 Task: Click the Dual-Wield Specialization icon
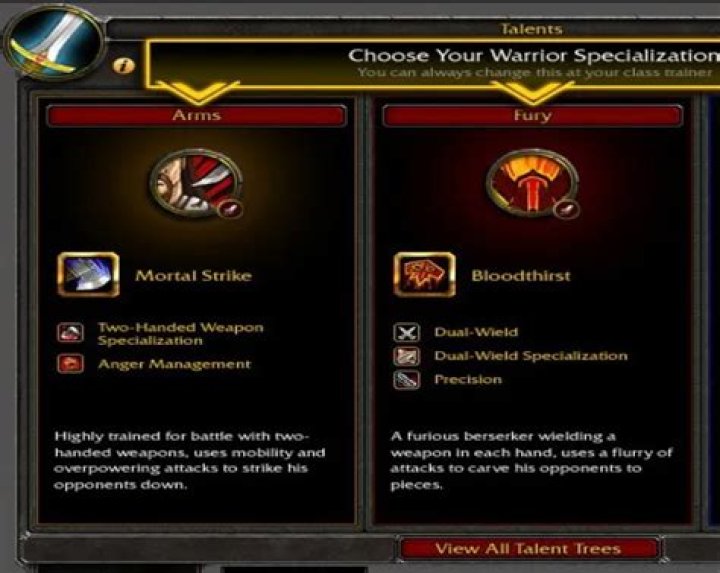(x=407, y=356)
